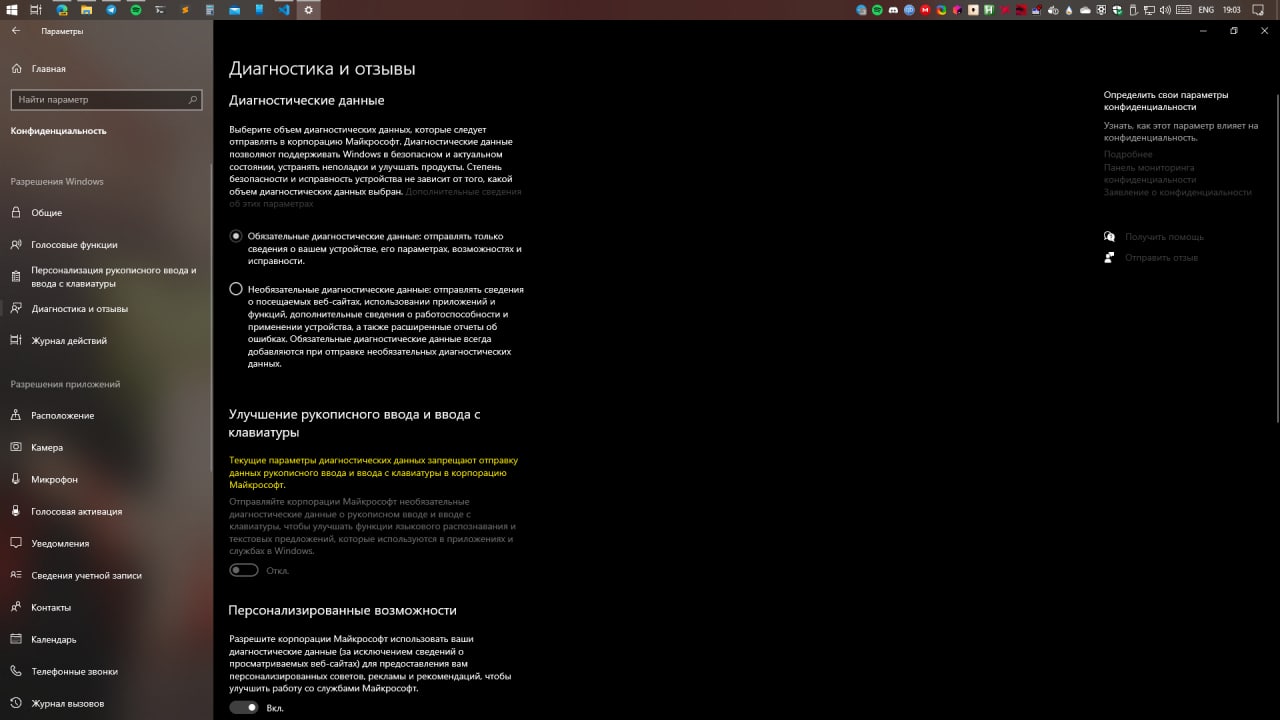The width and height of the screenshot is (1280, 720).
Task: Click the Диагностика и отзывы page title
Action: coord(322,69)
